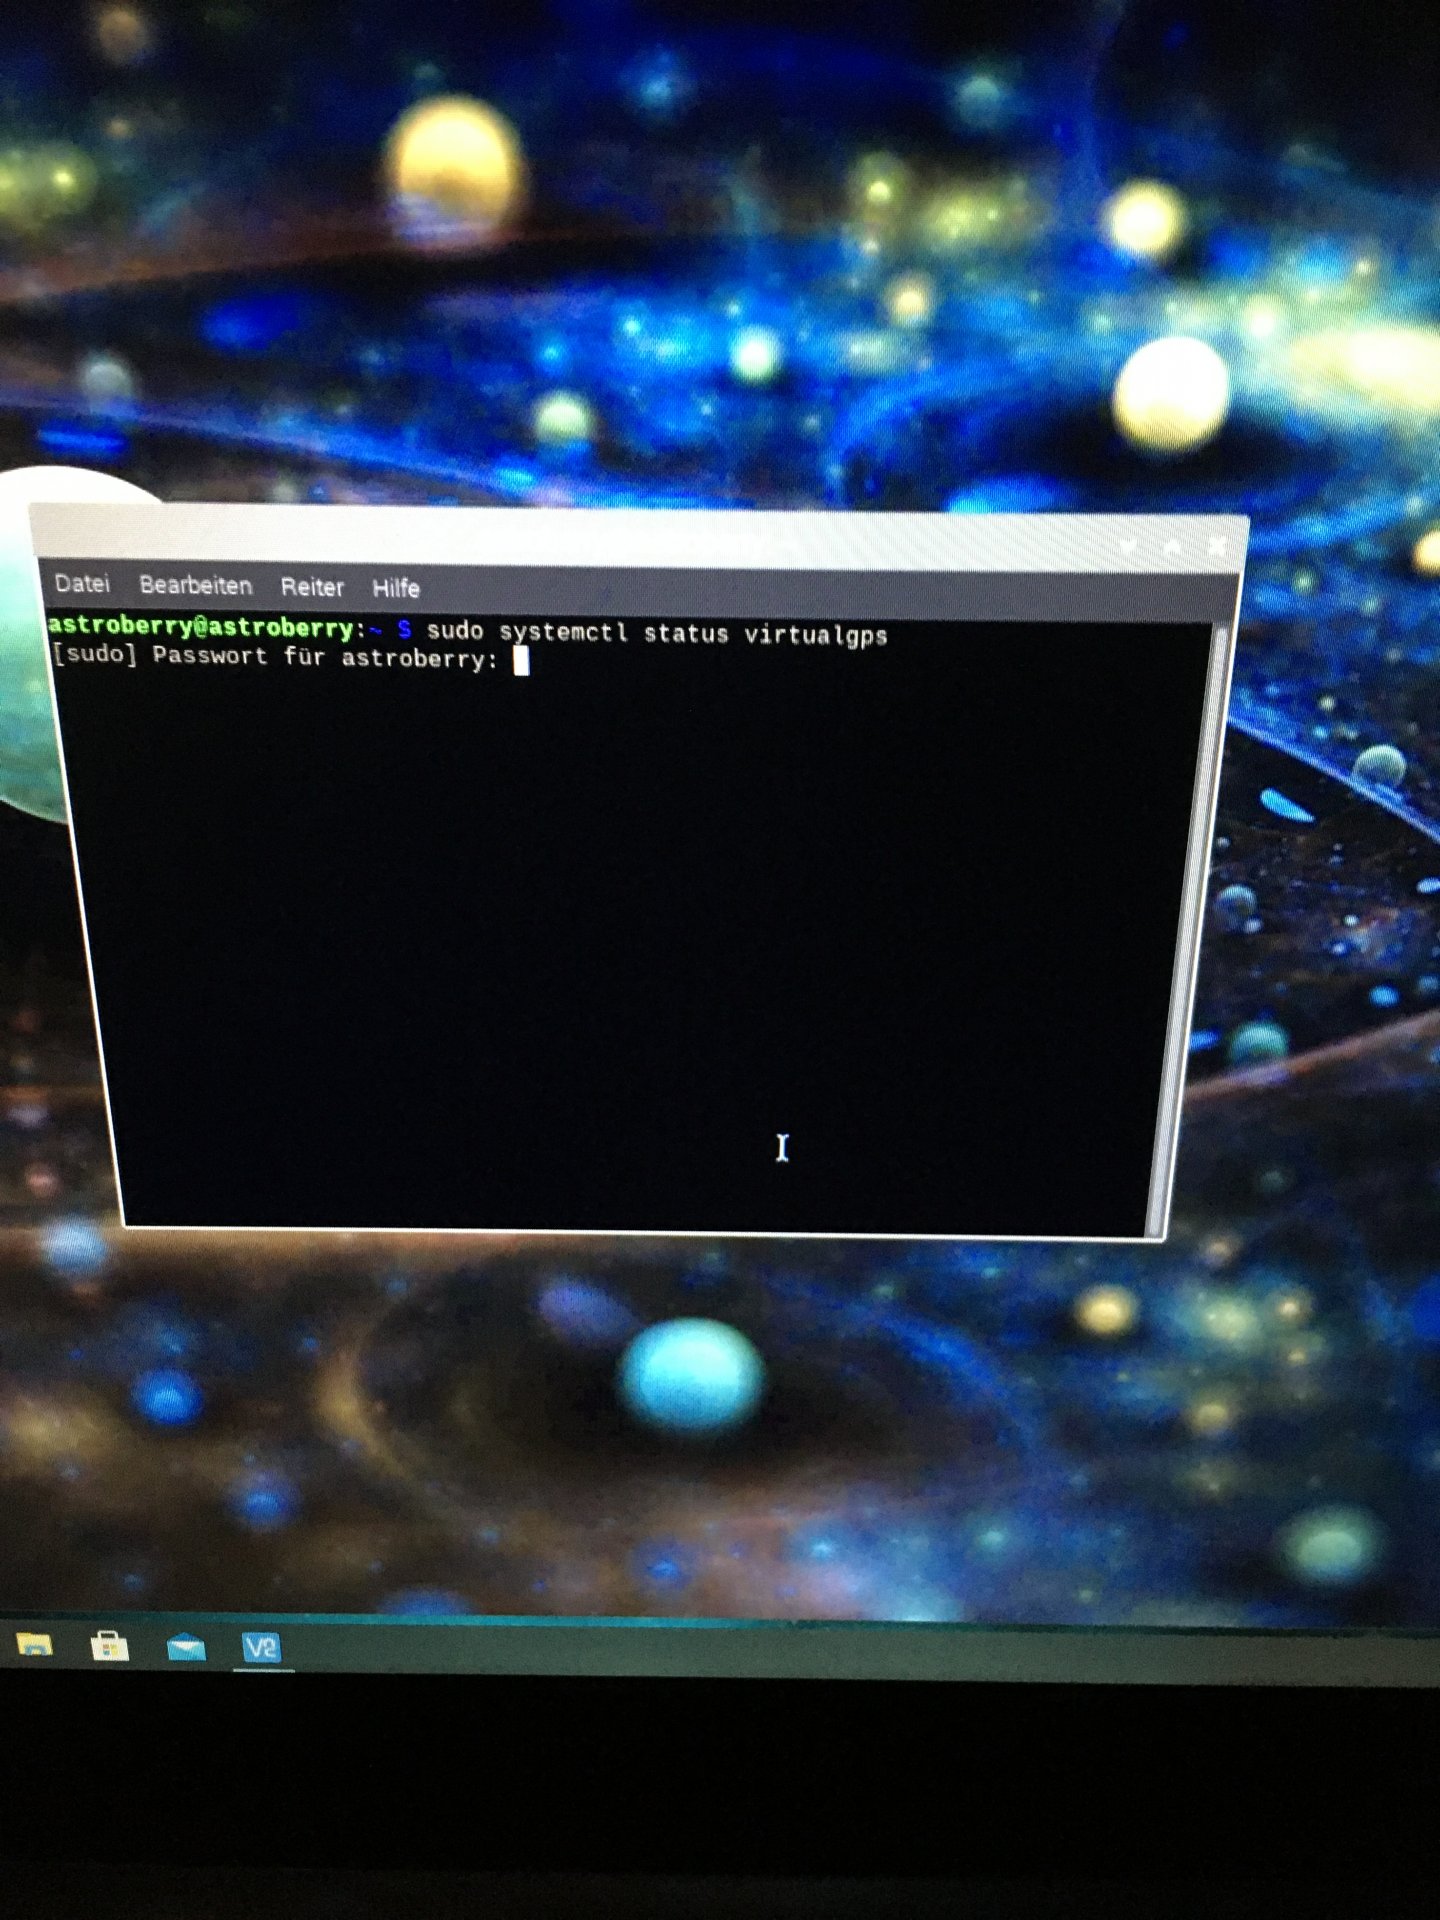The image size is (1440, 1920).
Task: Open the Mail app taskbar icon
Action: (x=186, y=1646)
